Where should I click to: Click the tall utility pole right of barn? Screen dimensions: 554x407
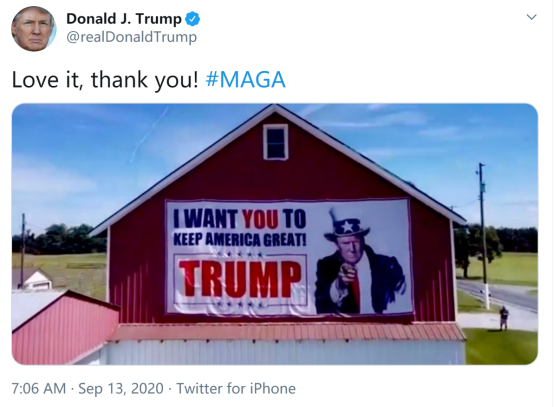coord(483,236)
